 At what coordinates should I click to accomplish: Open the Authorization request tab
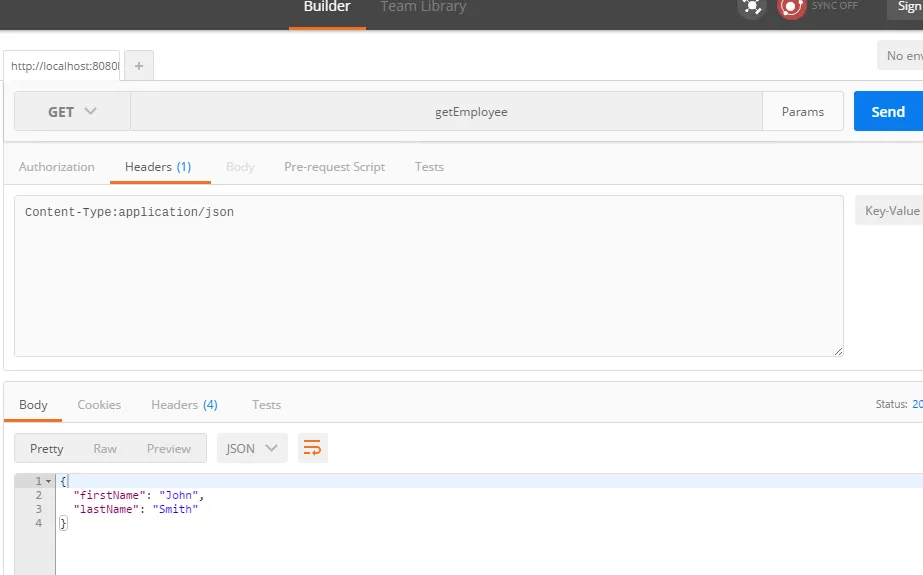click(x=57, y=167)
